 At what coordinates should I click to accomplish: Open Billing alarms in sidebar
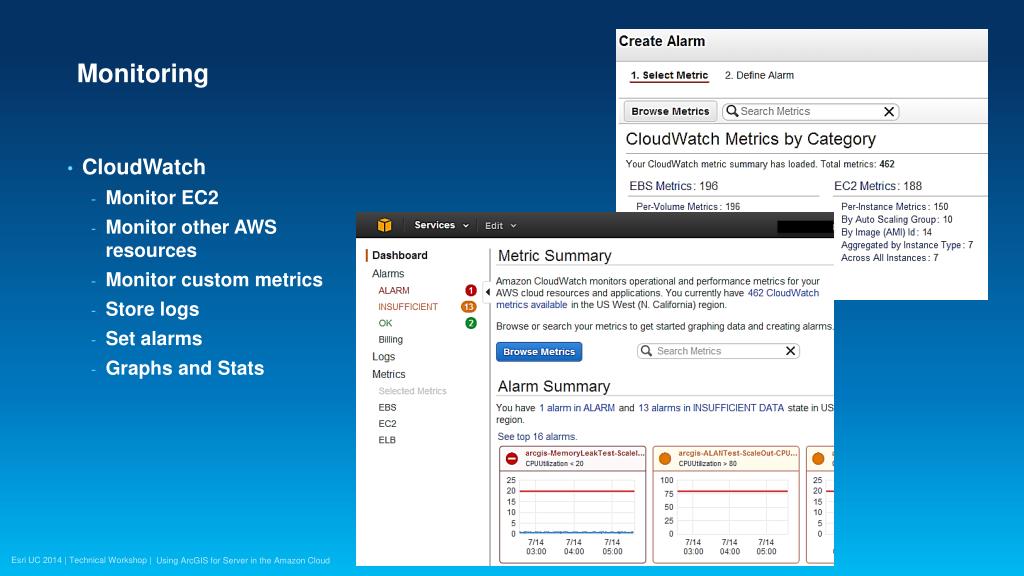[x=391, y=340]
